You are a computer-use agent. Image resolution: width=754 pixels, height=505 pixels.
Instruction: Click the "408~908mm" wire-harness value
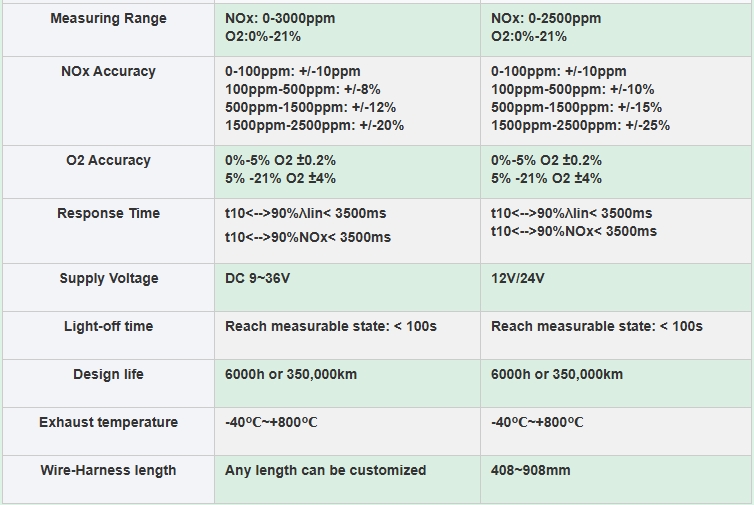click(x=531, y=471)
